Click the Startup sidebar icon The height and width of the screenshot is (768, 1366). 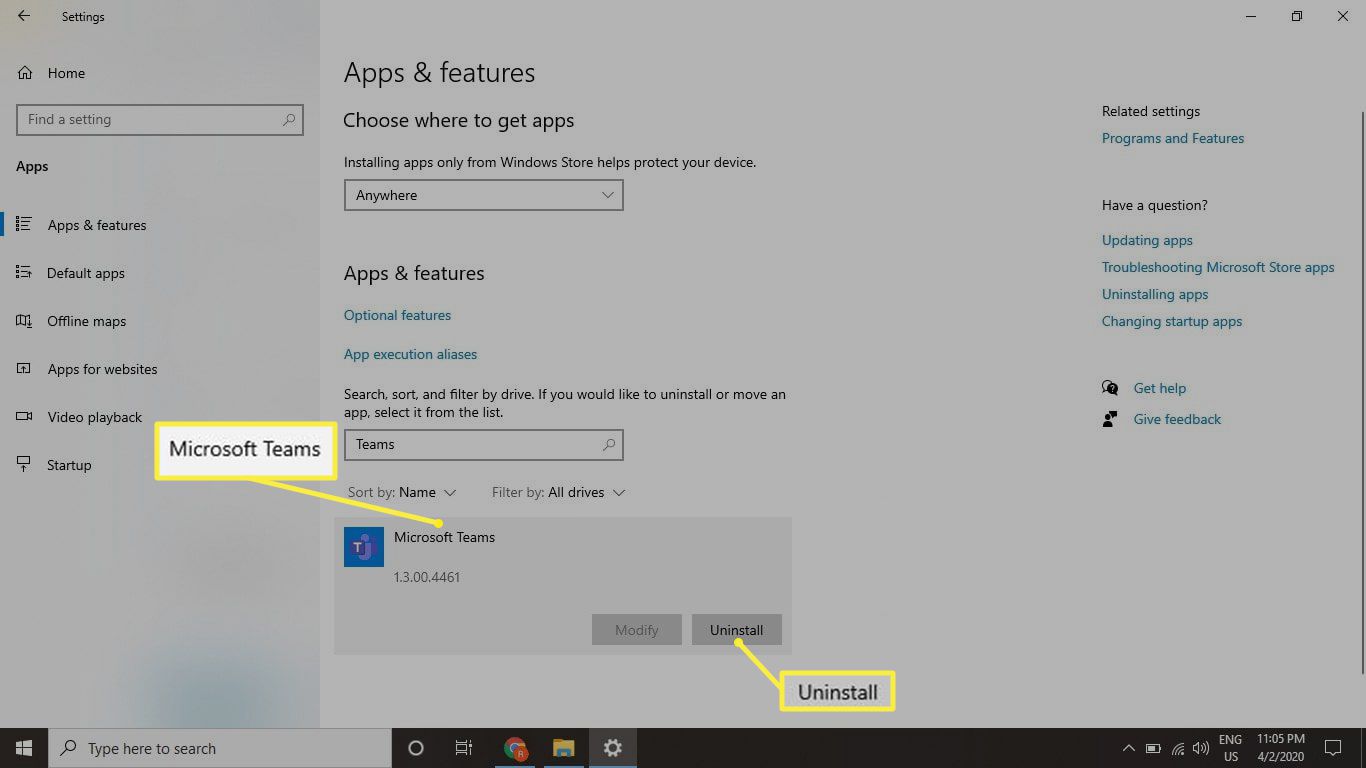[x=24, y=465]
